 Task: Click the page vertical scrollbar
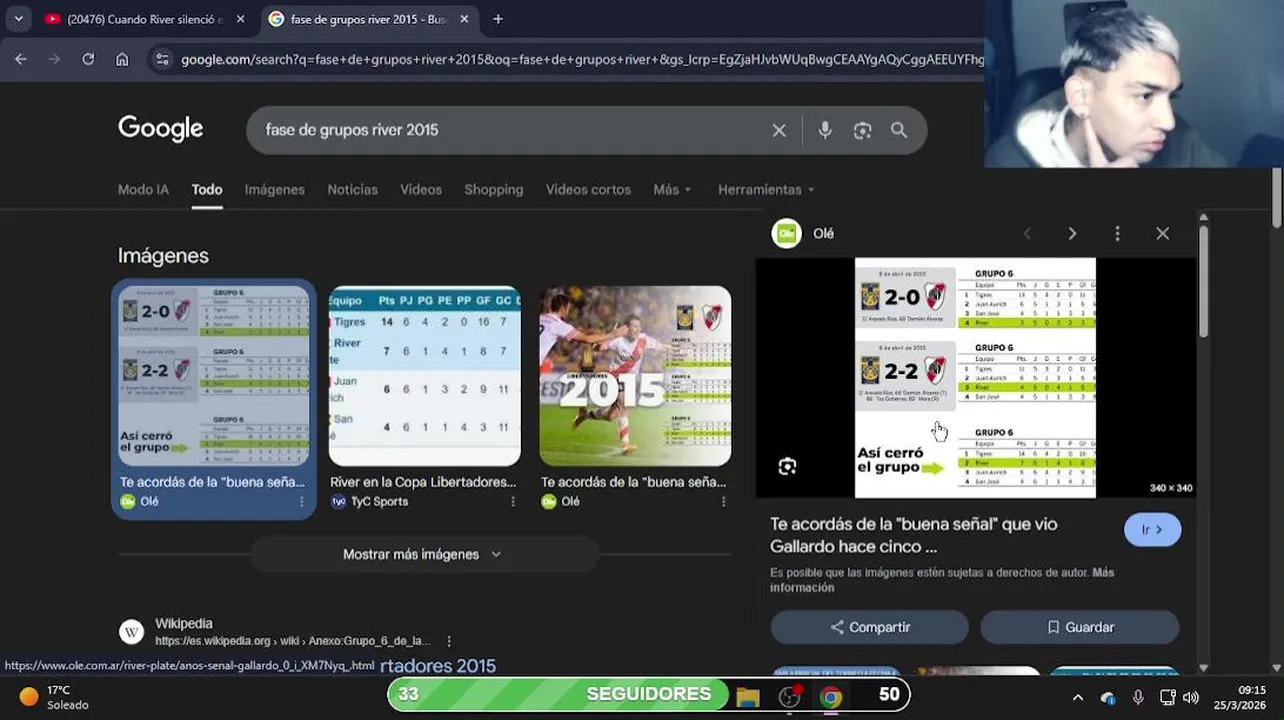point(1277,197)
